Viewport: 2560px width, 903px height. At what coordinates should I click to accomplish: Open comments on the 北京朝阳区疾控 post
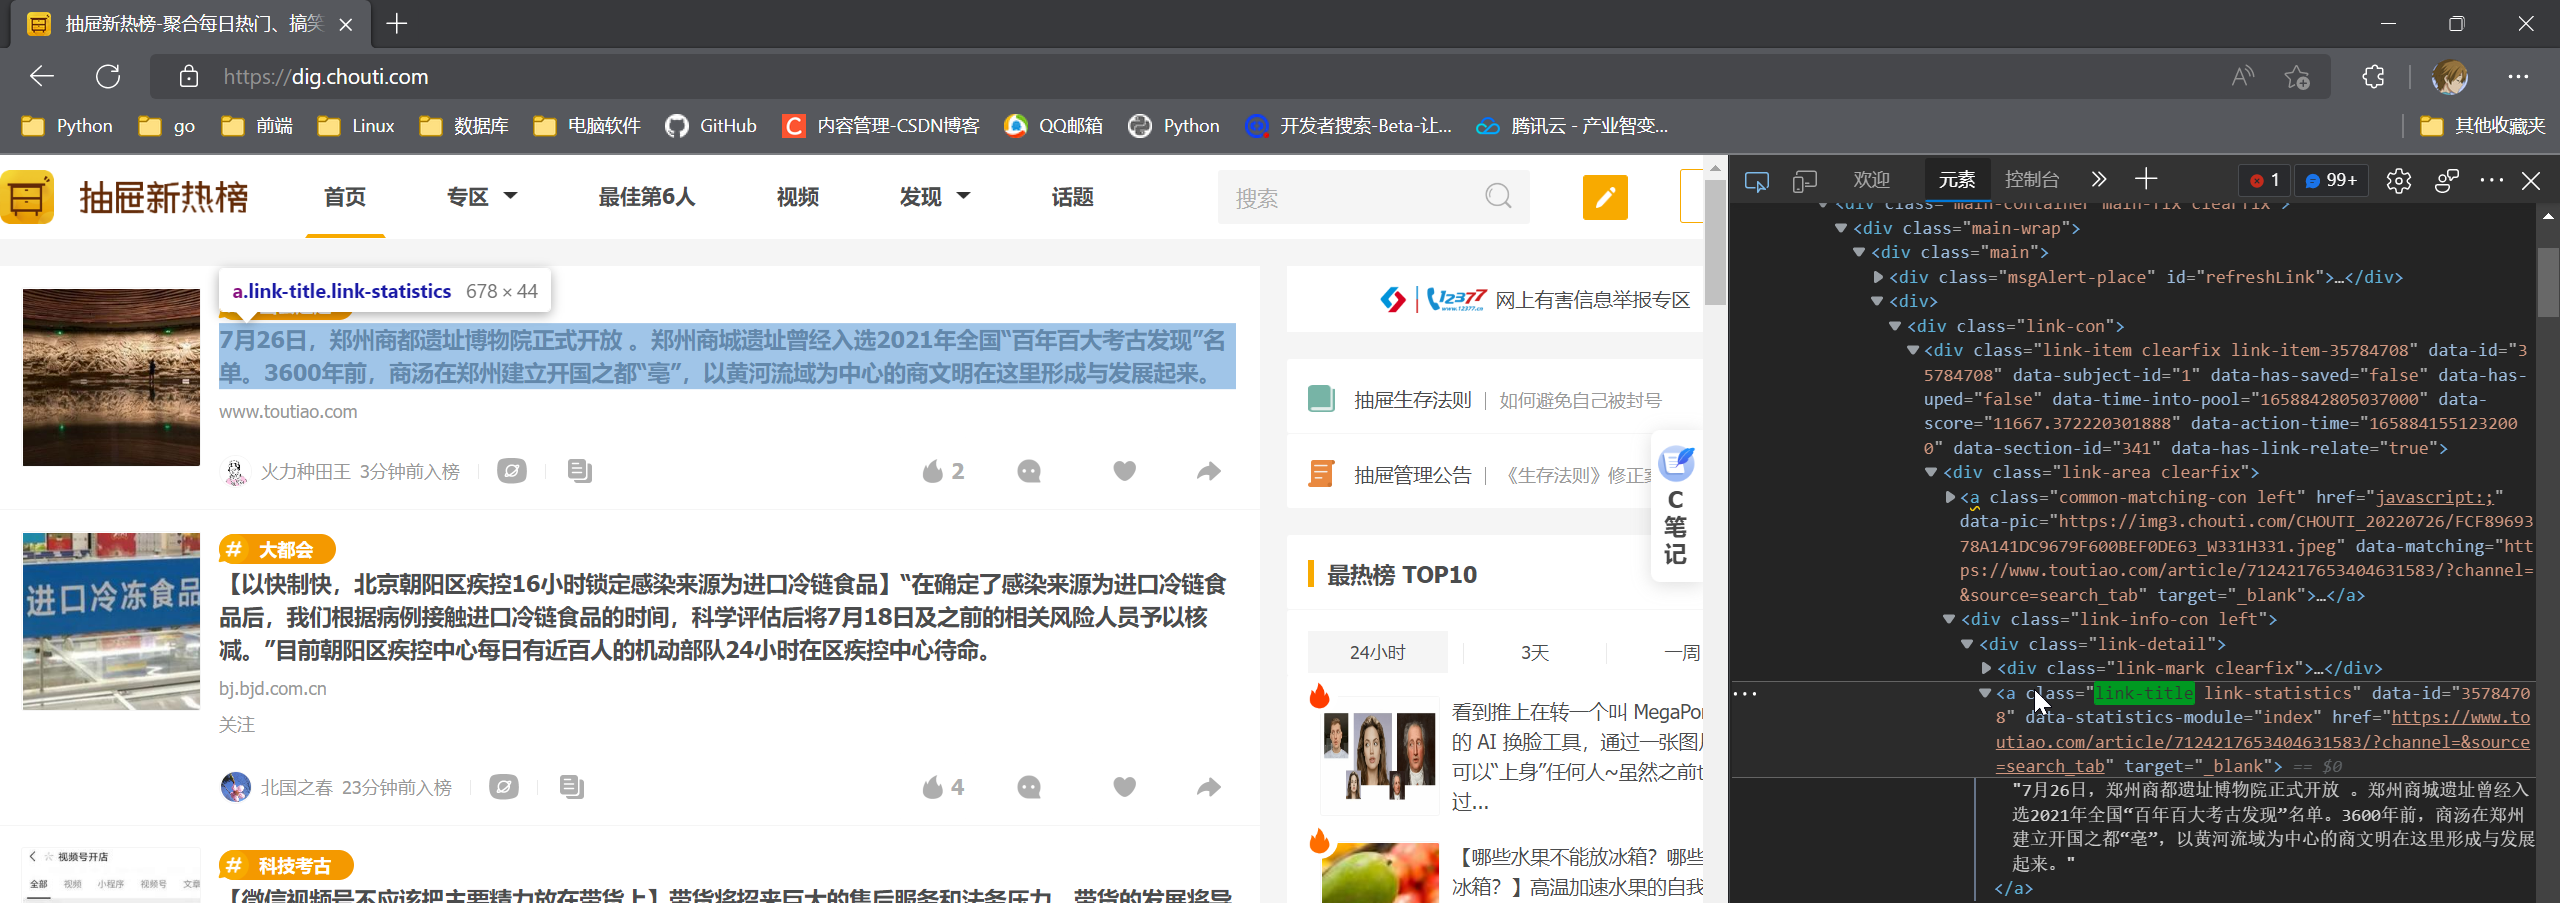(1029, 788)
